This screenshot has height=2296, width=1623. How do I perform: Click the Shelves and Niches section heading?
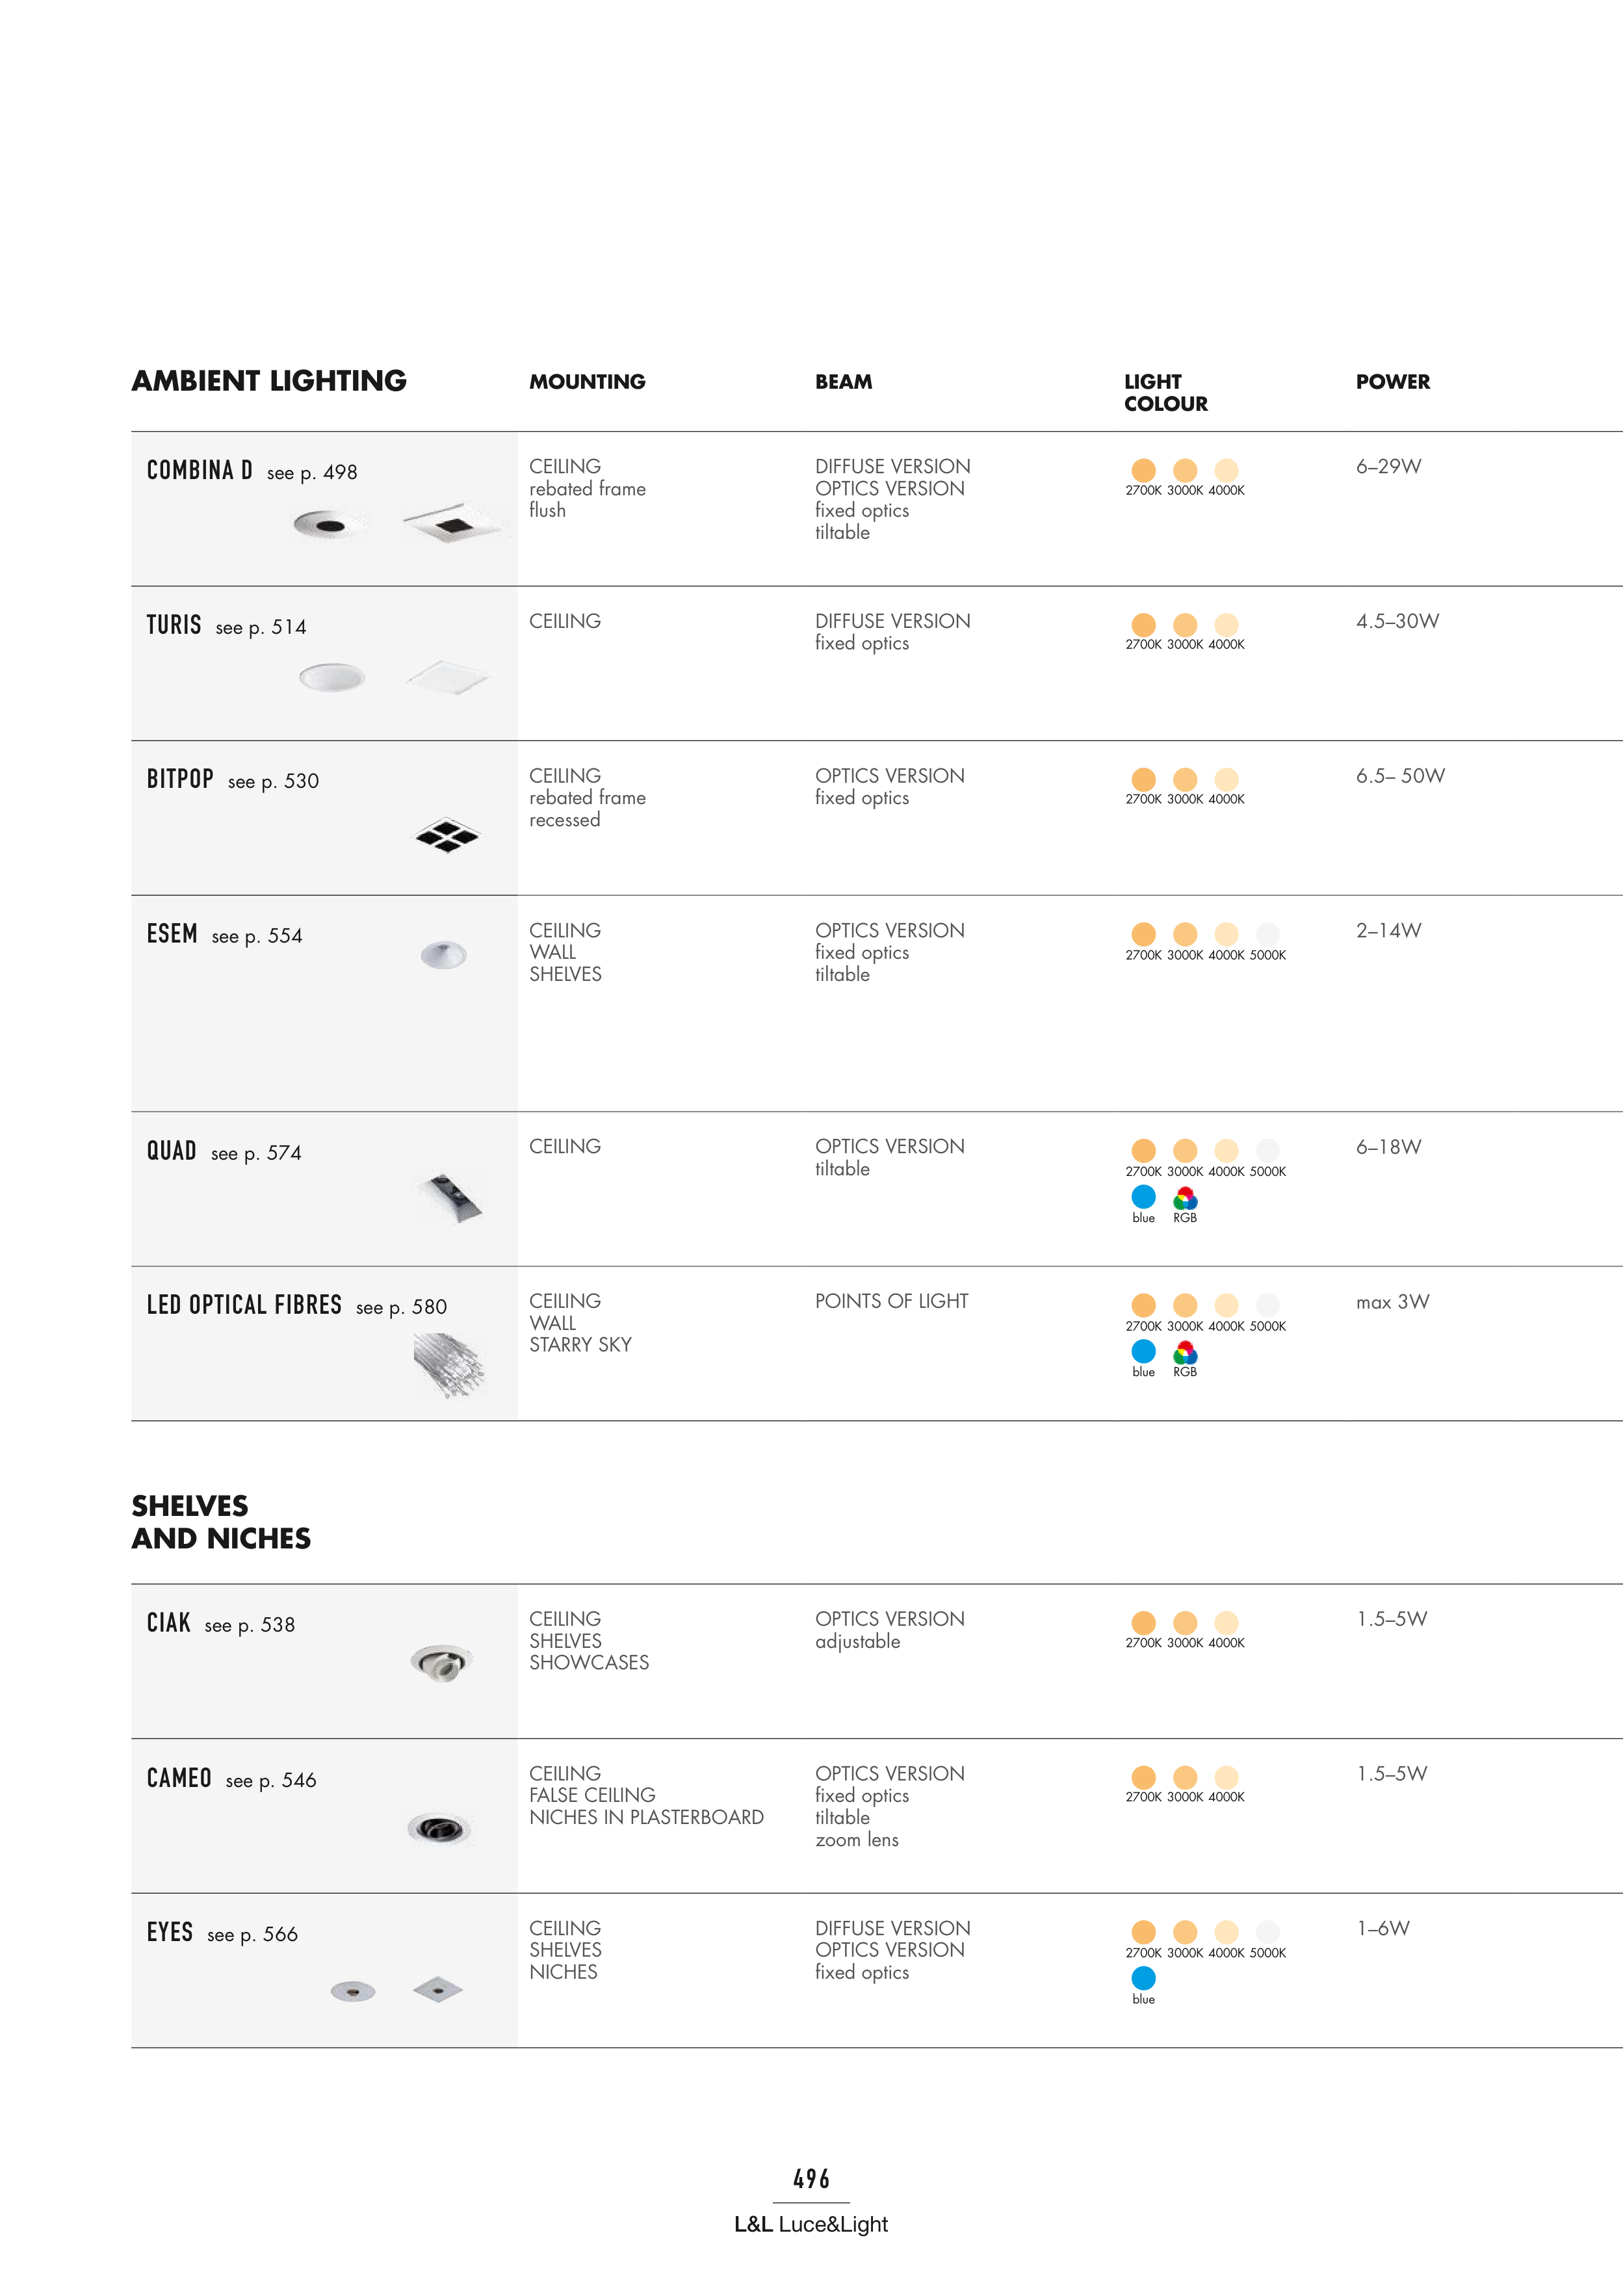click(221, 1522)
